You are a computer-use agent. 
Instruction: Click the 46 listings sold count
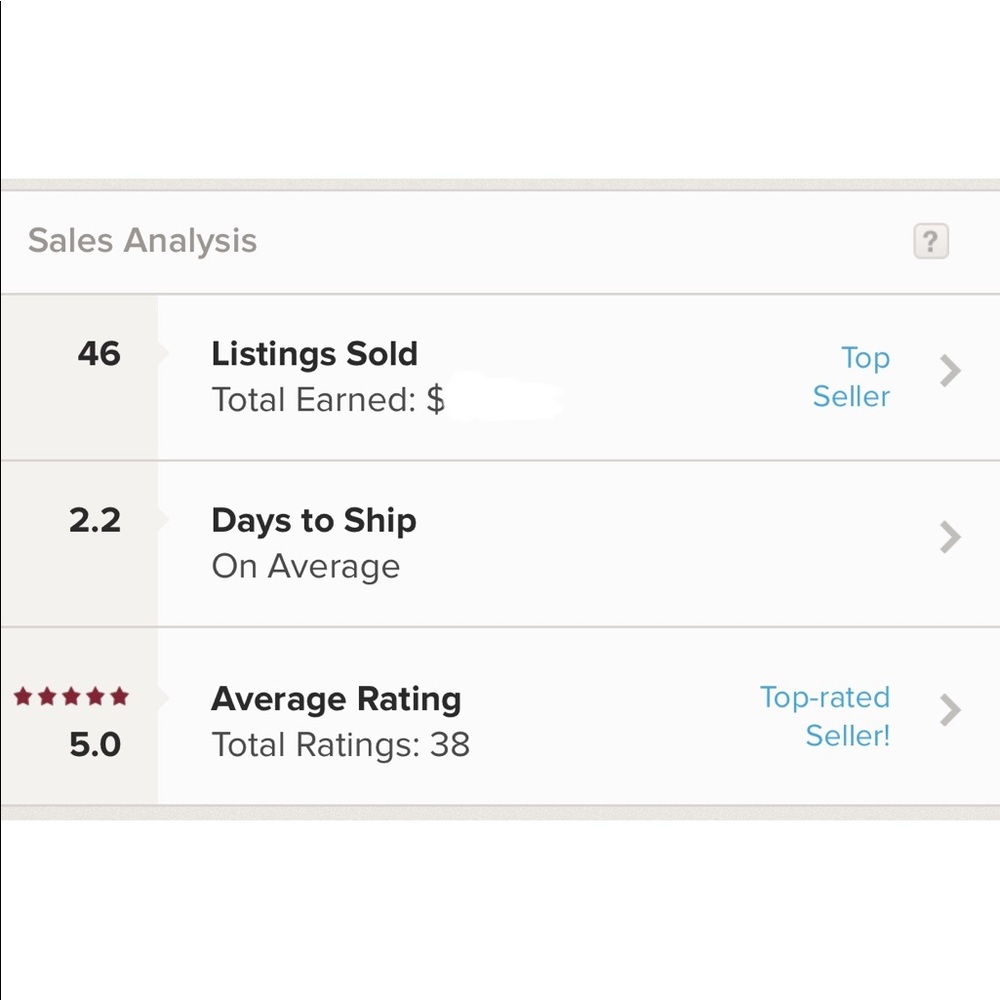(99, 354)
